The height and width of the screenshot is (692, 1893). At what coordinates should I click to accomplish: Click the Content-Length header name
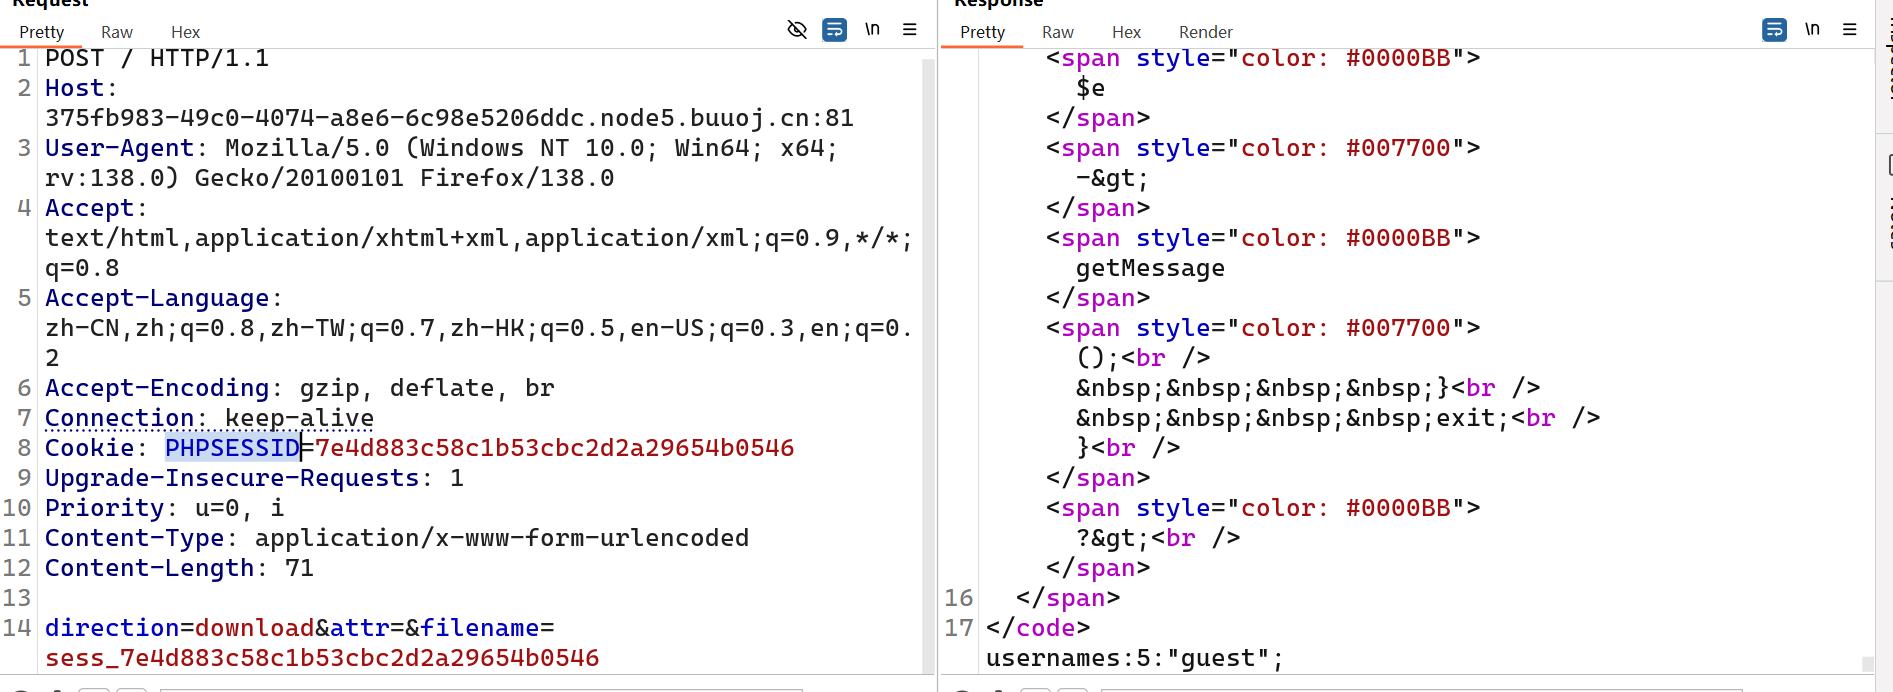click(x=149, y=568)
